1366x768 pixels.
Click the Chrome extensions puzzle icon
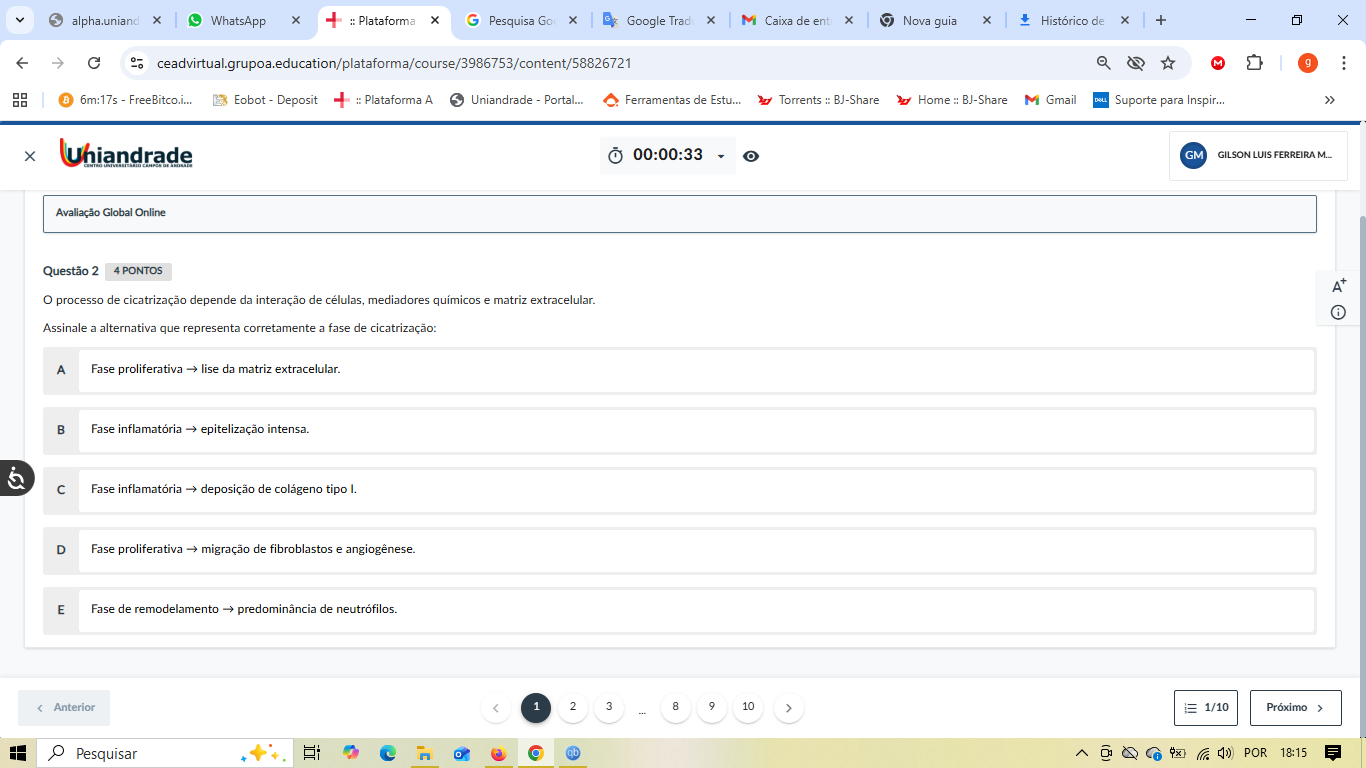[1254, 63]
